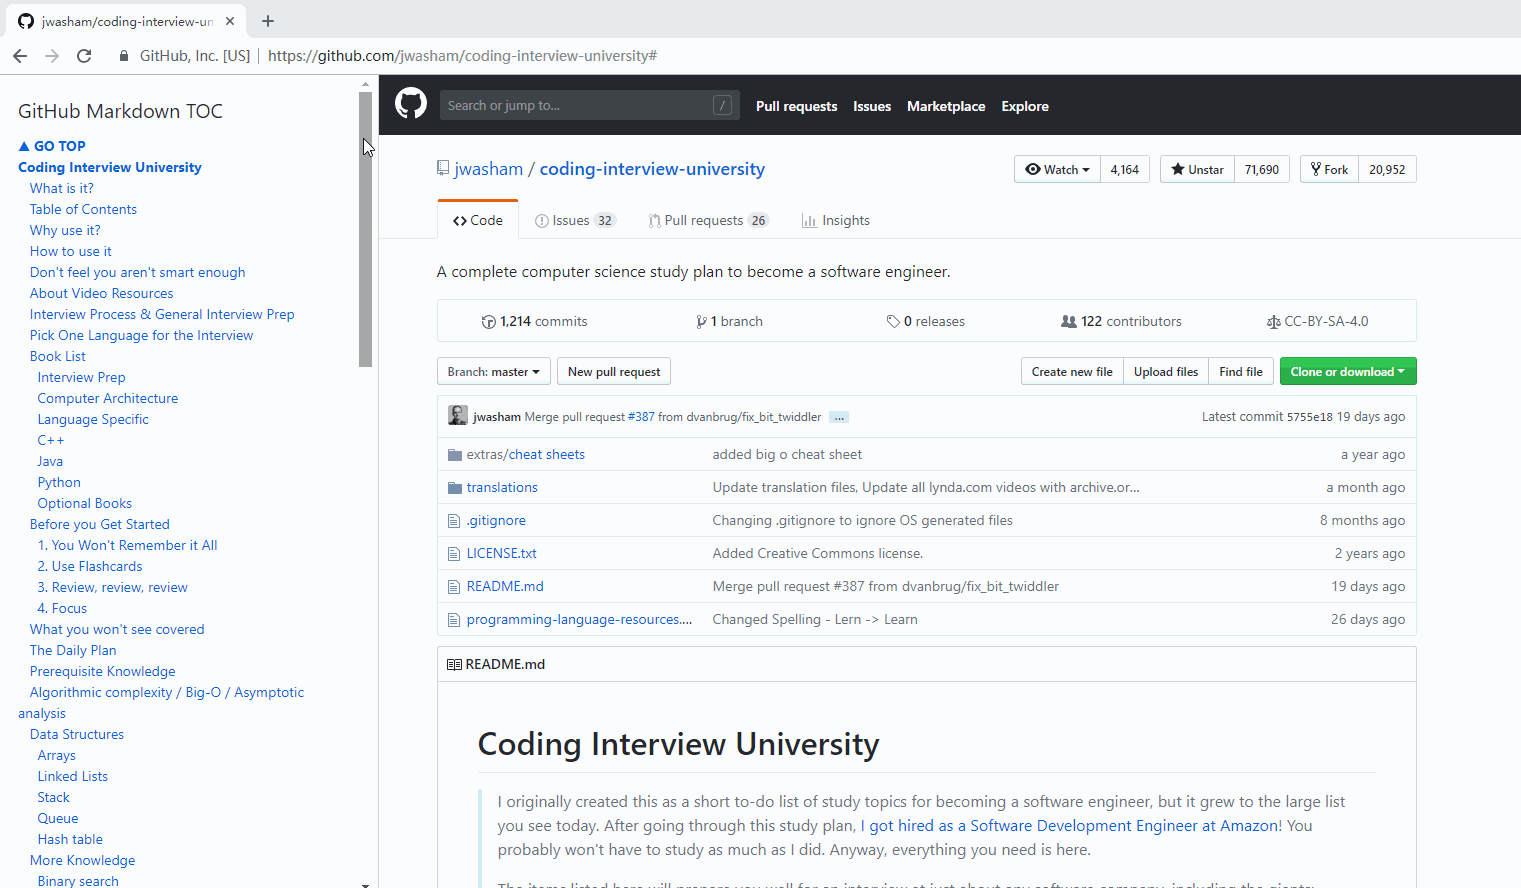
Task: Click the browser forward arrow
Action: pyautogui.click(x=52, y=56)
